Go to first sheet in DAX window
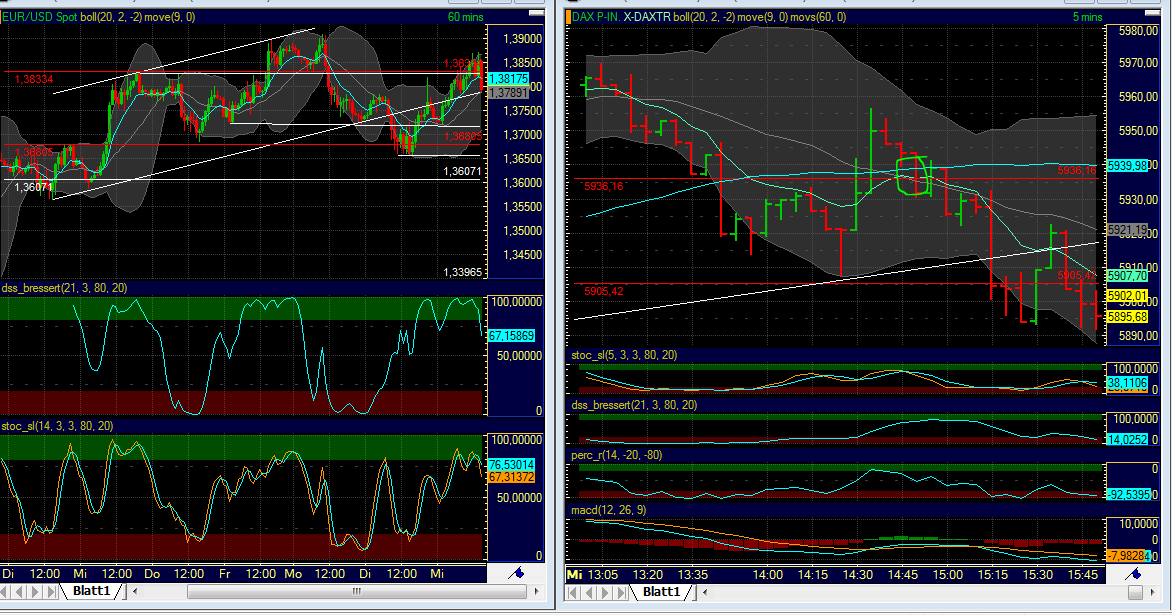 (572, 592)
